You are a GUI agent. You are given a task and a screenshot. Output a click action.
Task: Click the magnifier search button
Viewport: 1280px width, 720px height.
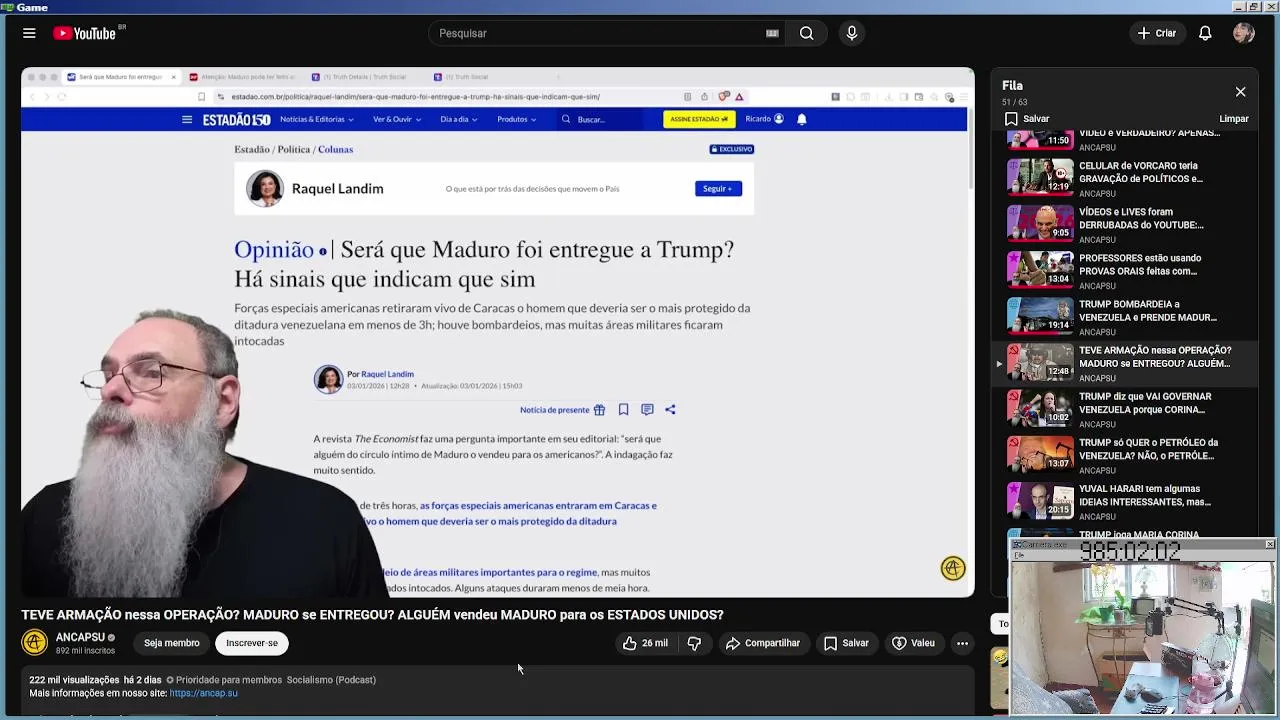[x=806, y=33]
